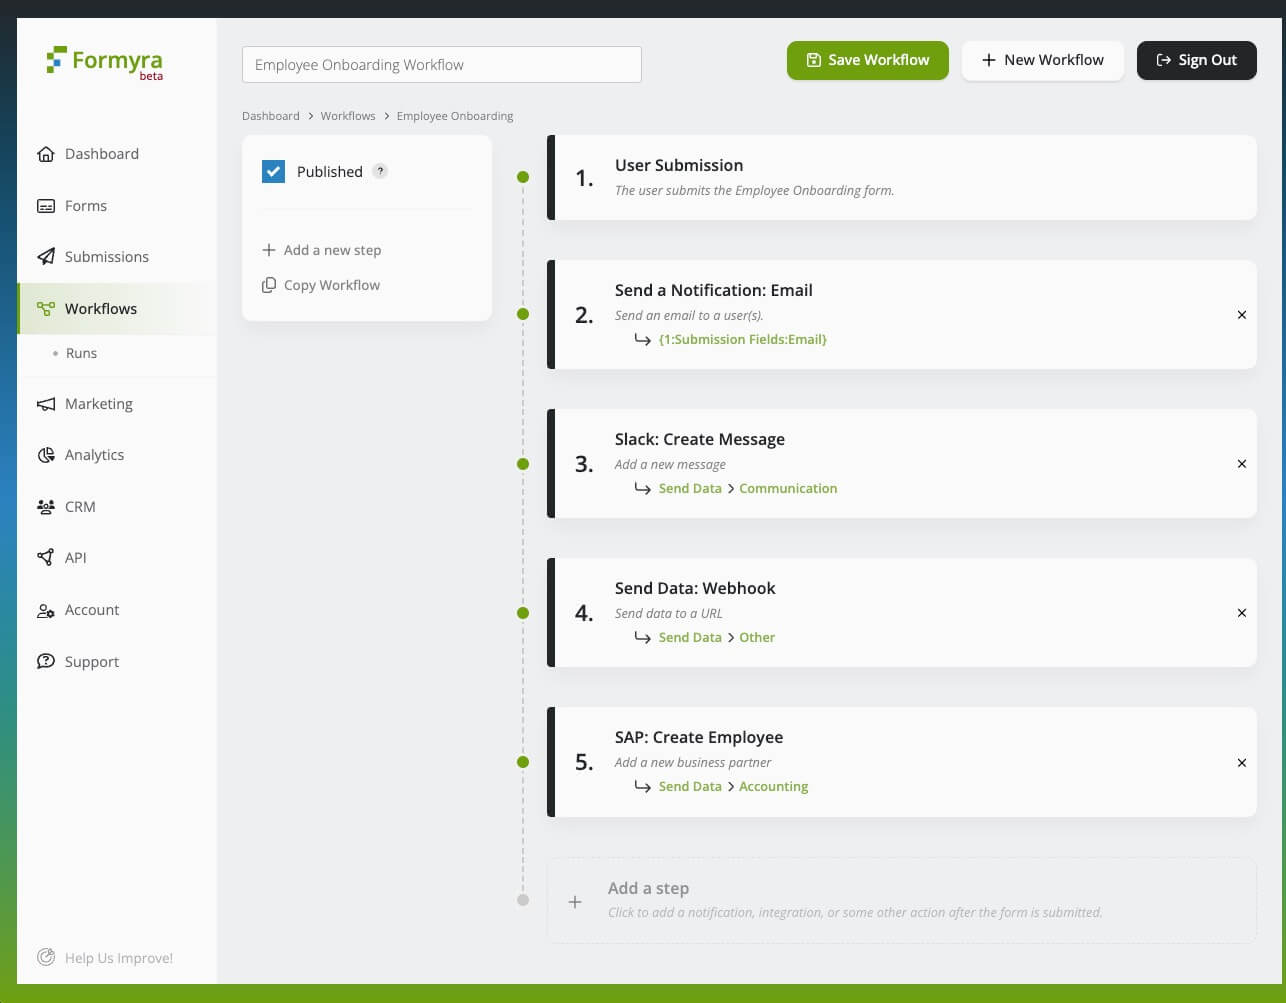Remove the Send Data: Webhook step
The width and height of the screenshot is (1286, 1003).
(1242, 613)
